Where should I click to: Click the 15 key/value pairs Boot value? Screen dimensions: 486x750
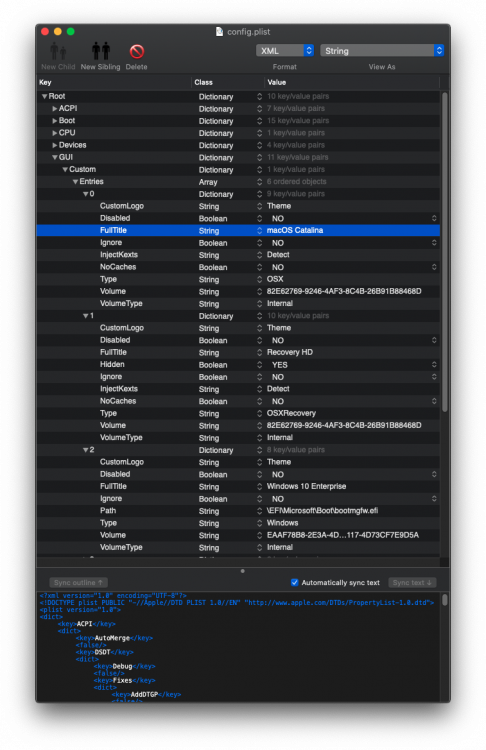click(298, 121)
